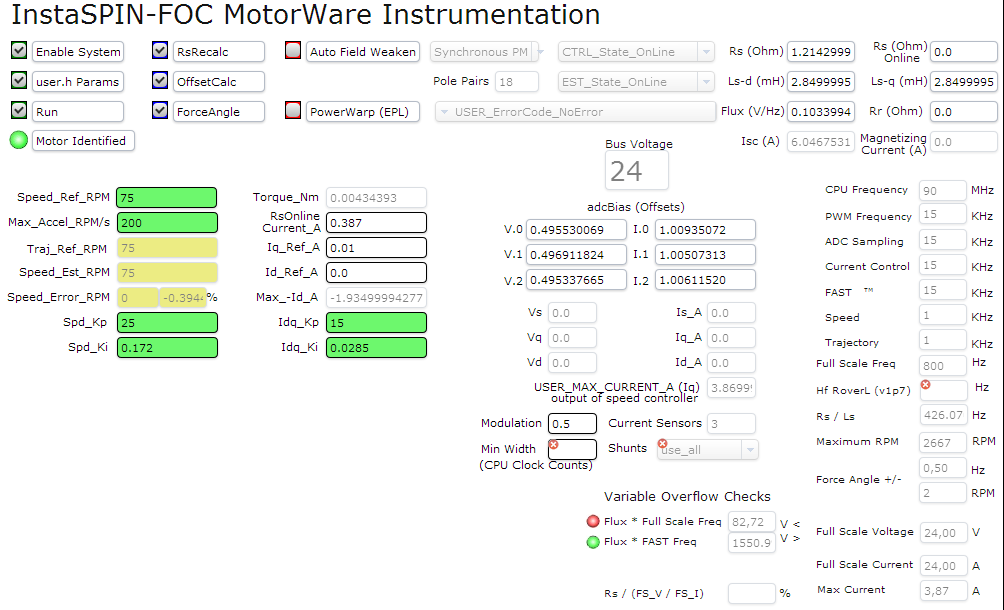1004x610 pixels.
Task: Toggle the ForceAngle checkbox
Action: pos(160,110)
